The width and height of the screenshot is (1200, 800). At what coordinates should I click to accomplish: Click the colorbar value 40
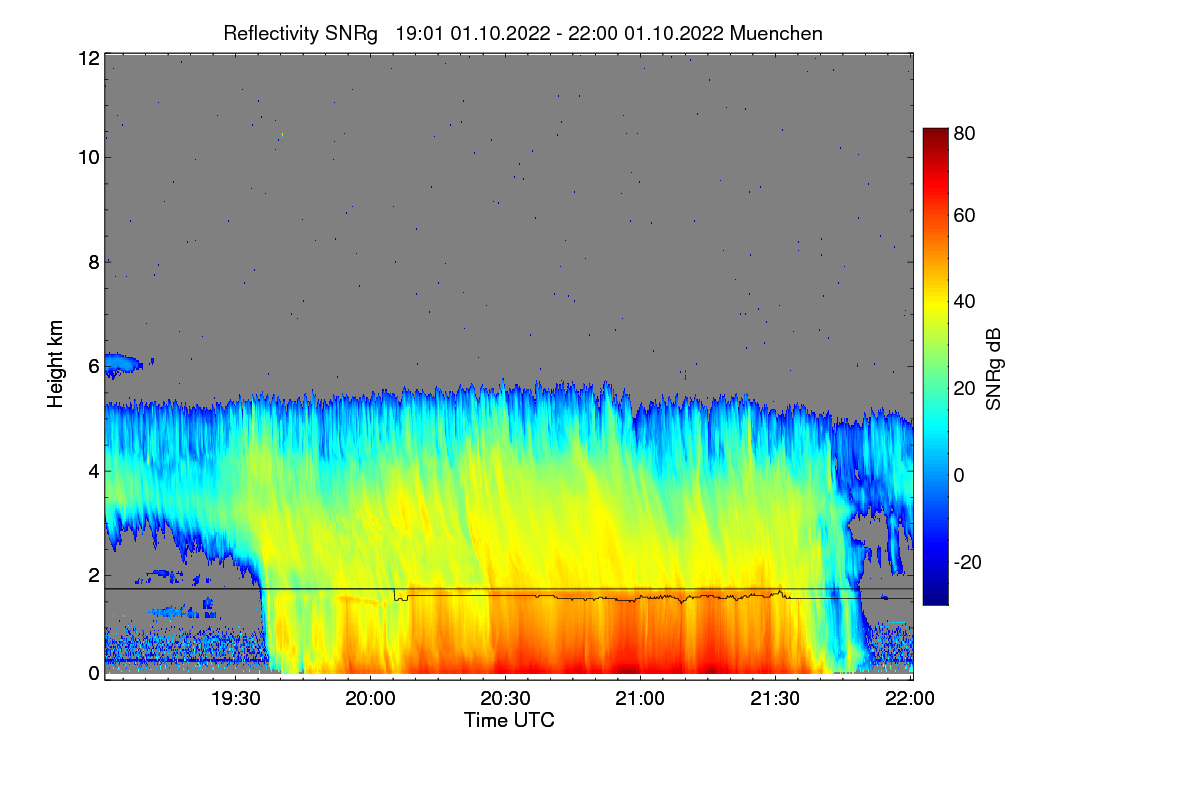[965, 302]
